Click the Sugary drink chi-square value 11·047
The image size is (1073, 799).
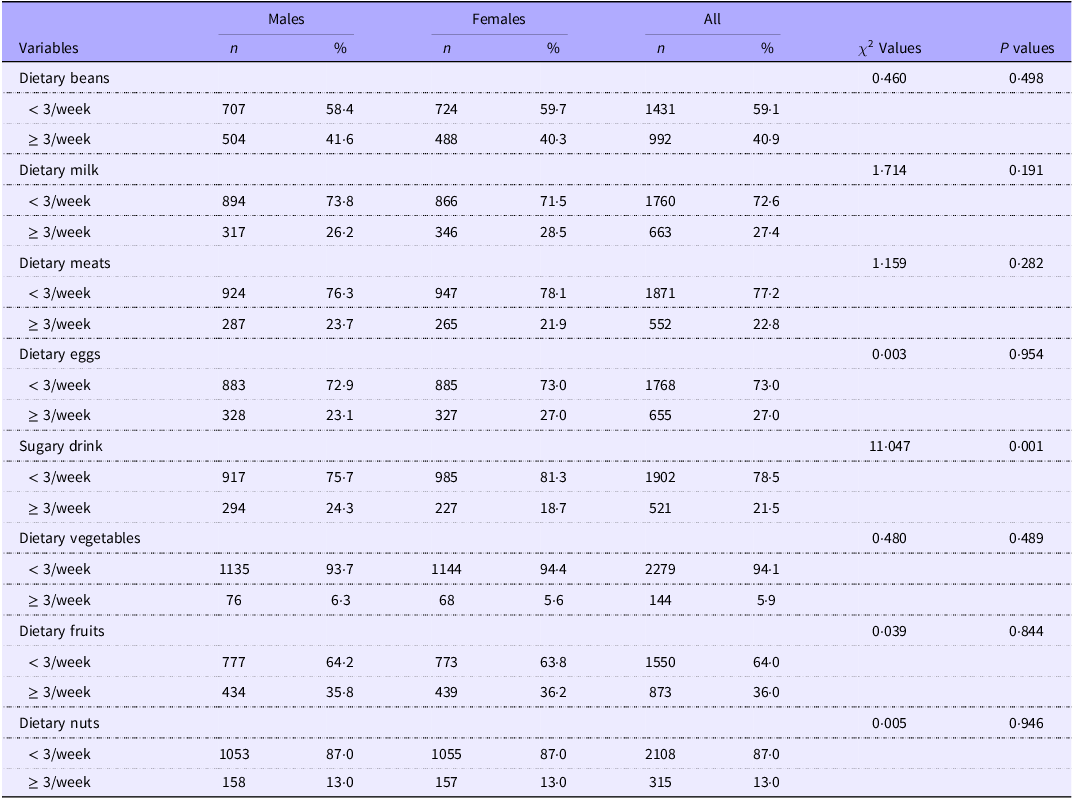pyautogui.click(x=889, y=446)
